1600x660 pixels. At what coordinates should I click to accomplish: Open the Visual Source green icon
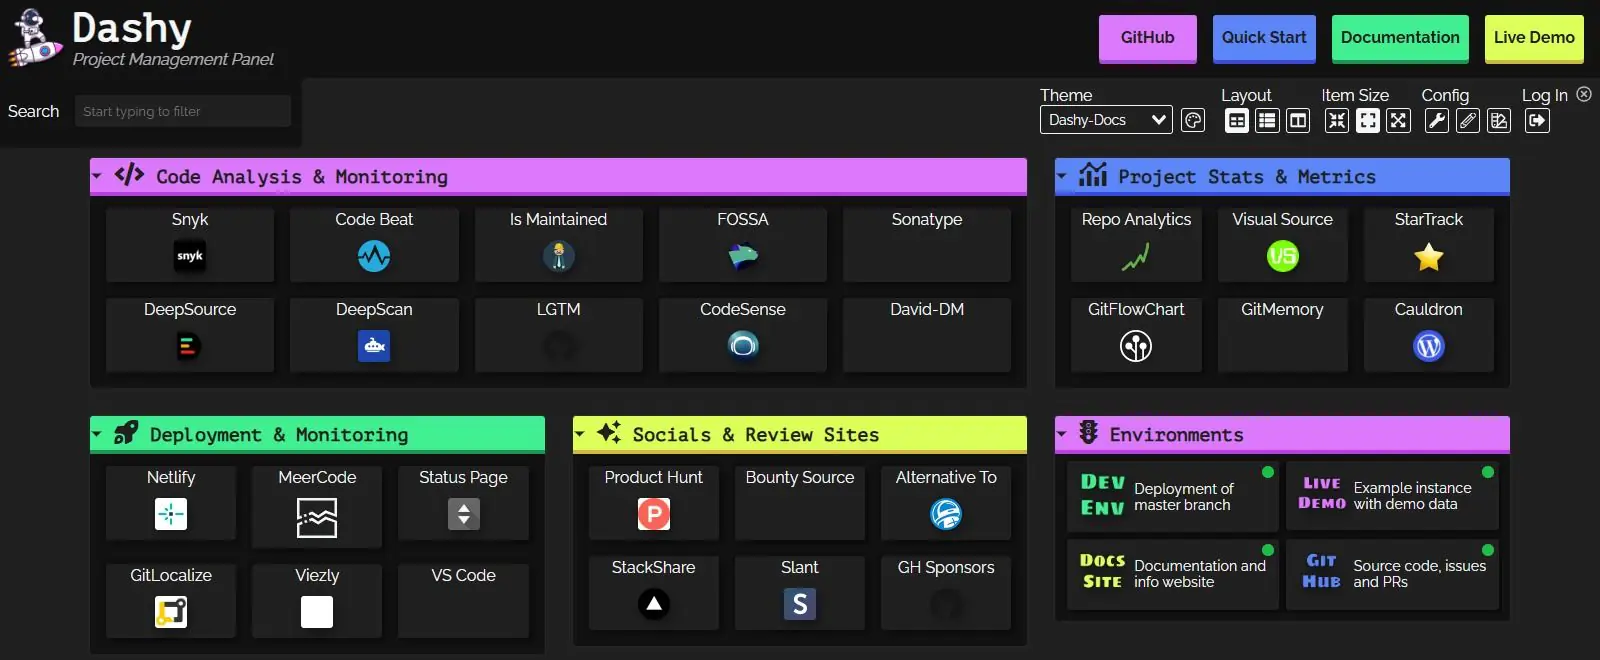(x=1282, y=256)
